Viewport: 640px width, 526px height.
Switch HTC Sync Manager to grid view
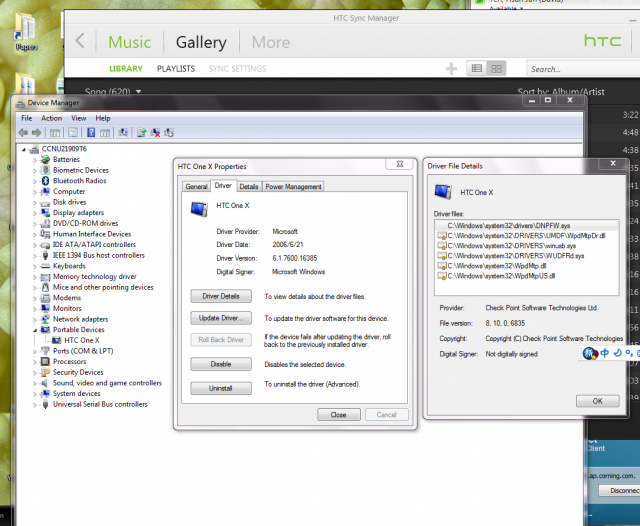496,69
